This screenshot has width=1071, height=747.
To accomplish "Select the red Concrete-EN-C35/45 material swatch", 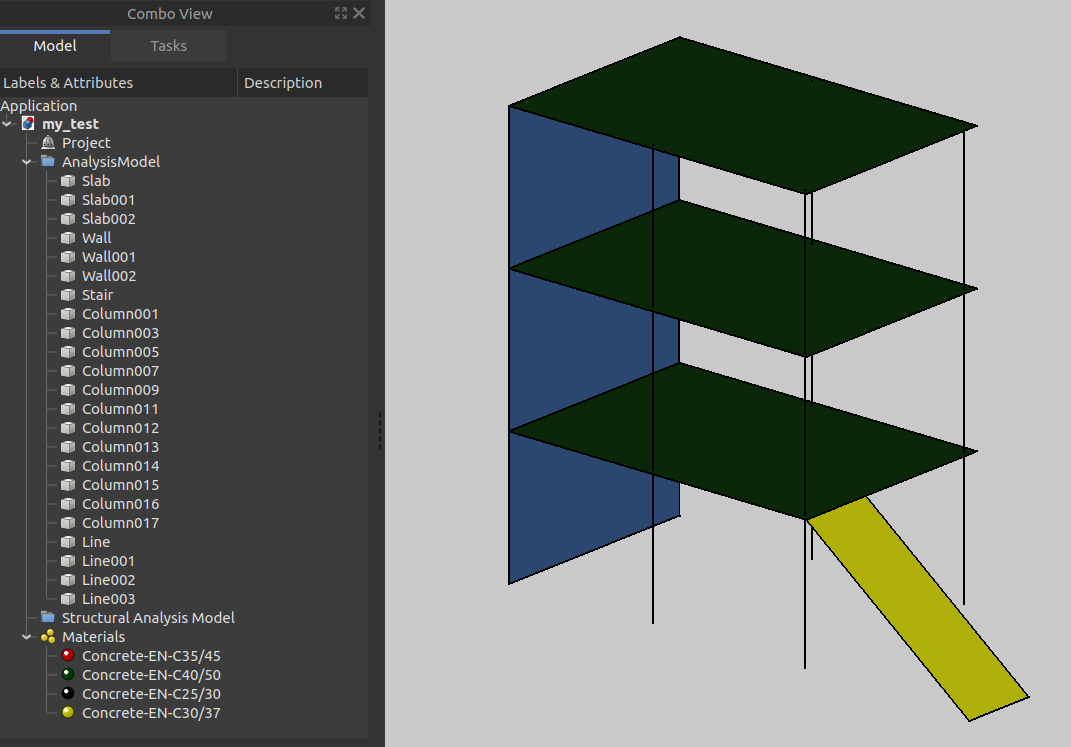I will tap(68, 656).
